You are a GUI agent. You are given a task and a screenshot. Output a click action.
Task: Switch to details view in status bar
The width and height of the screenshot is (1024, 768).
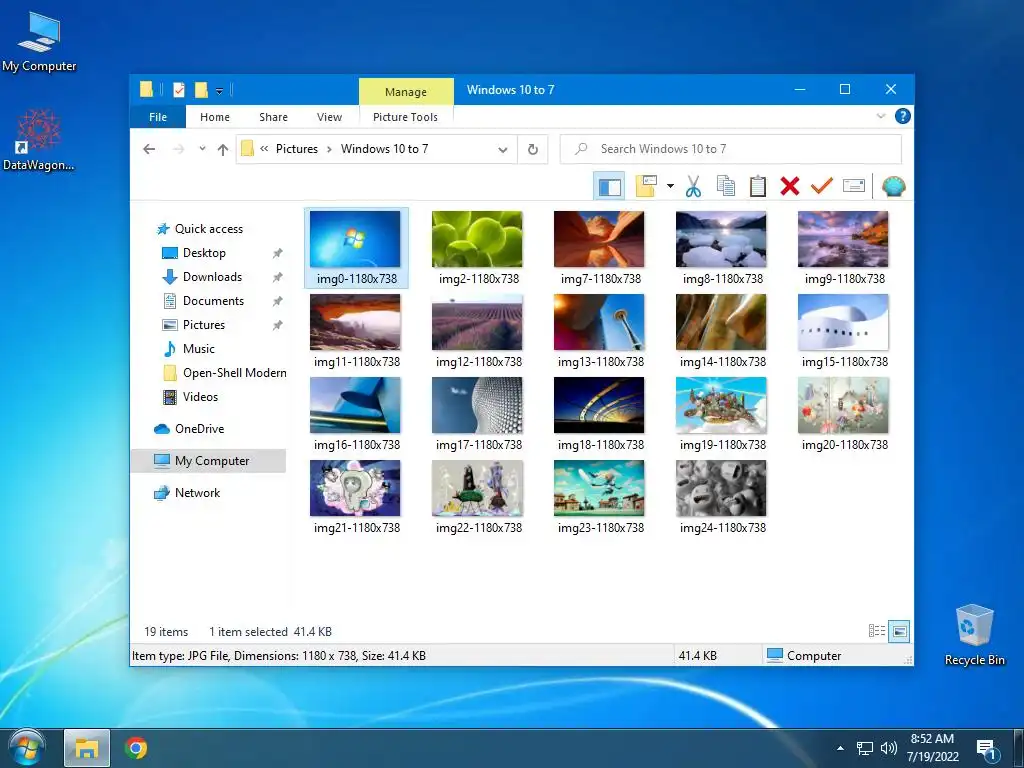(877, 631)
